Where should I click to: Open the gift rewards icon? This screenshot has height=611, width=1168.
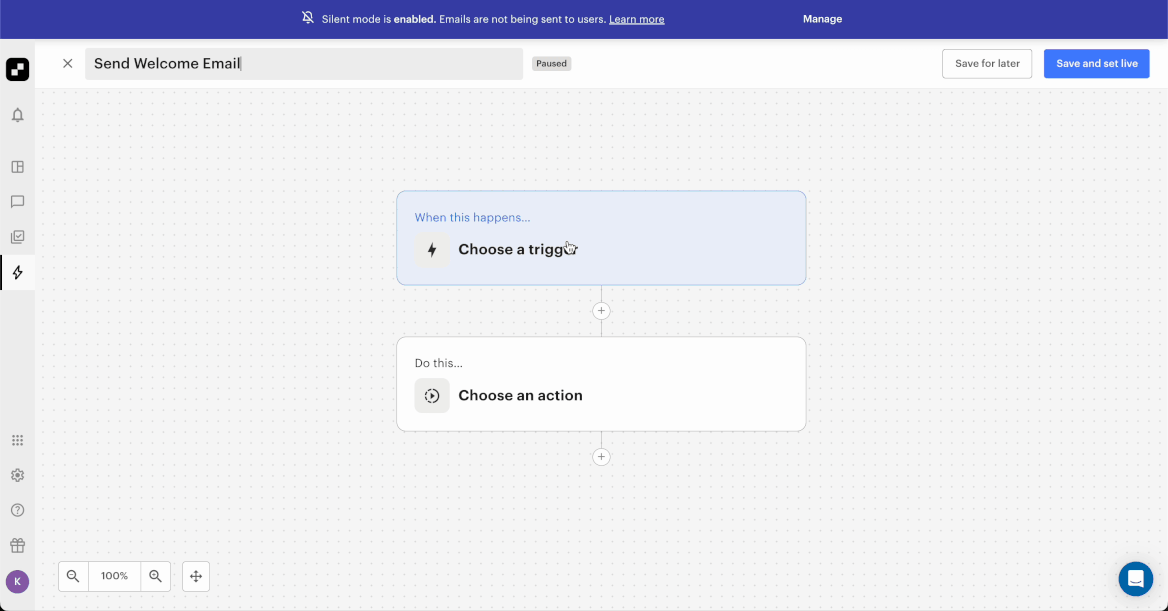17,545
